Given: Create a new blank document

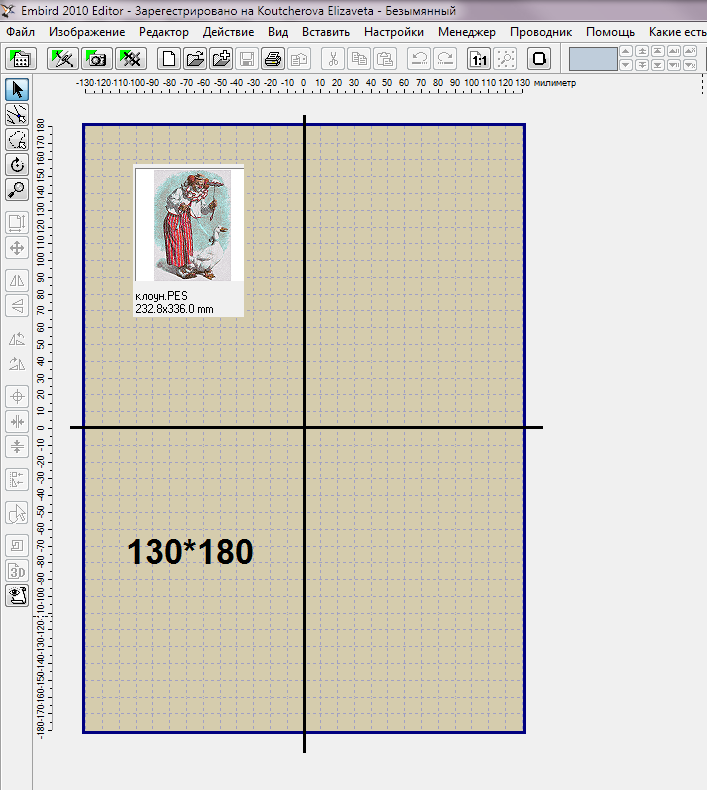Looking at the screenshot, I should [x=171, y=59].
